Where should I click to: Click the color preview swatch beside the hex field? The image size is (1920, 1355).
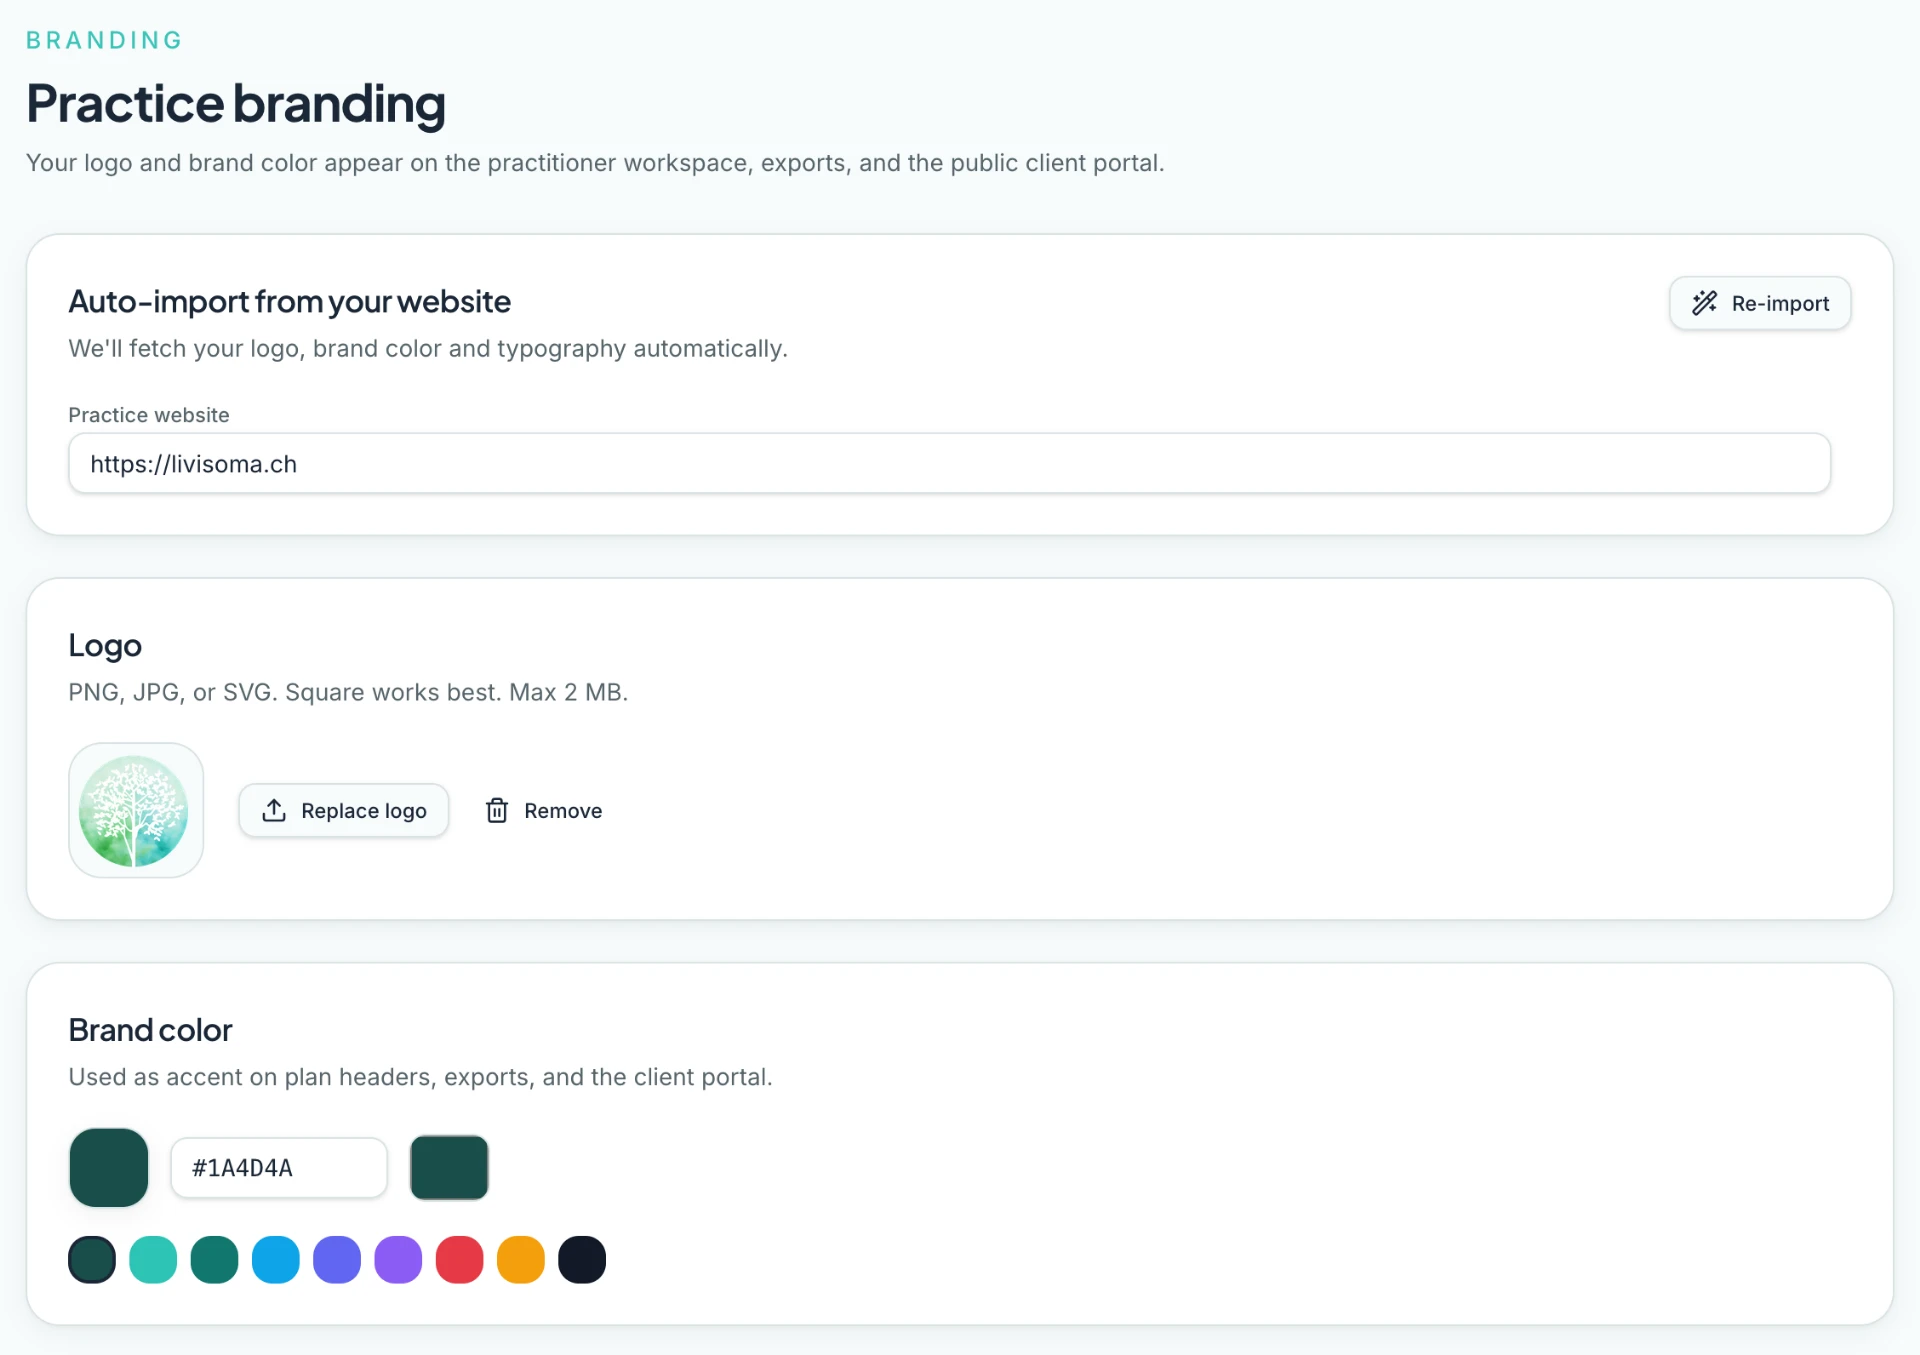(x=449, y=1167)
